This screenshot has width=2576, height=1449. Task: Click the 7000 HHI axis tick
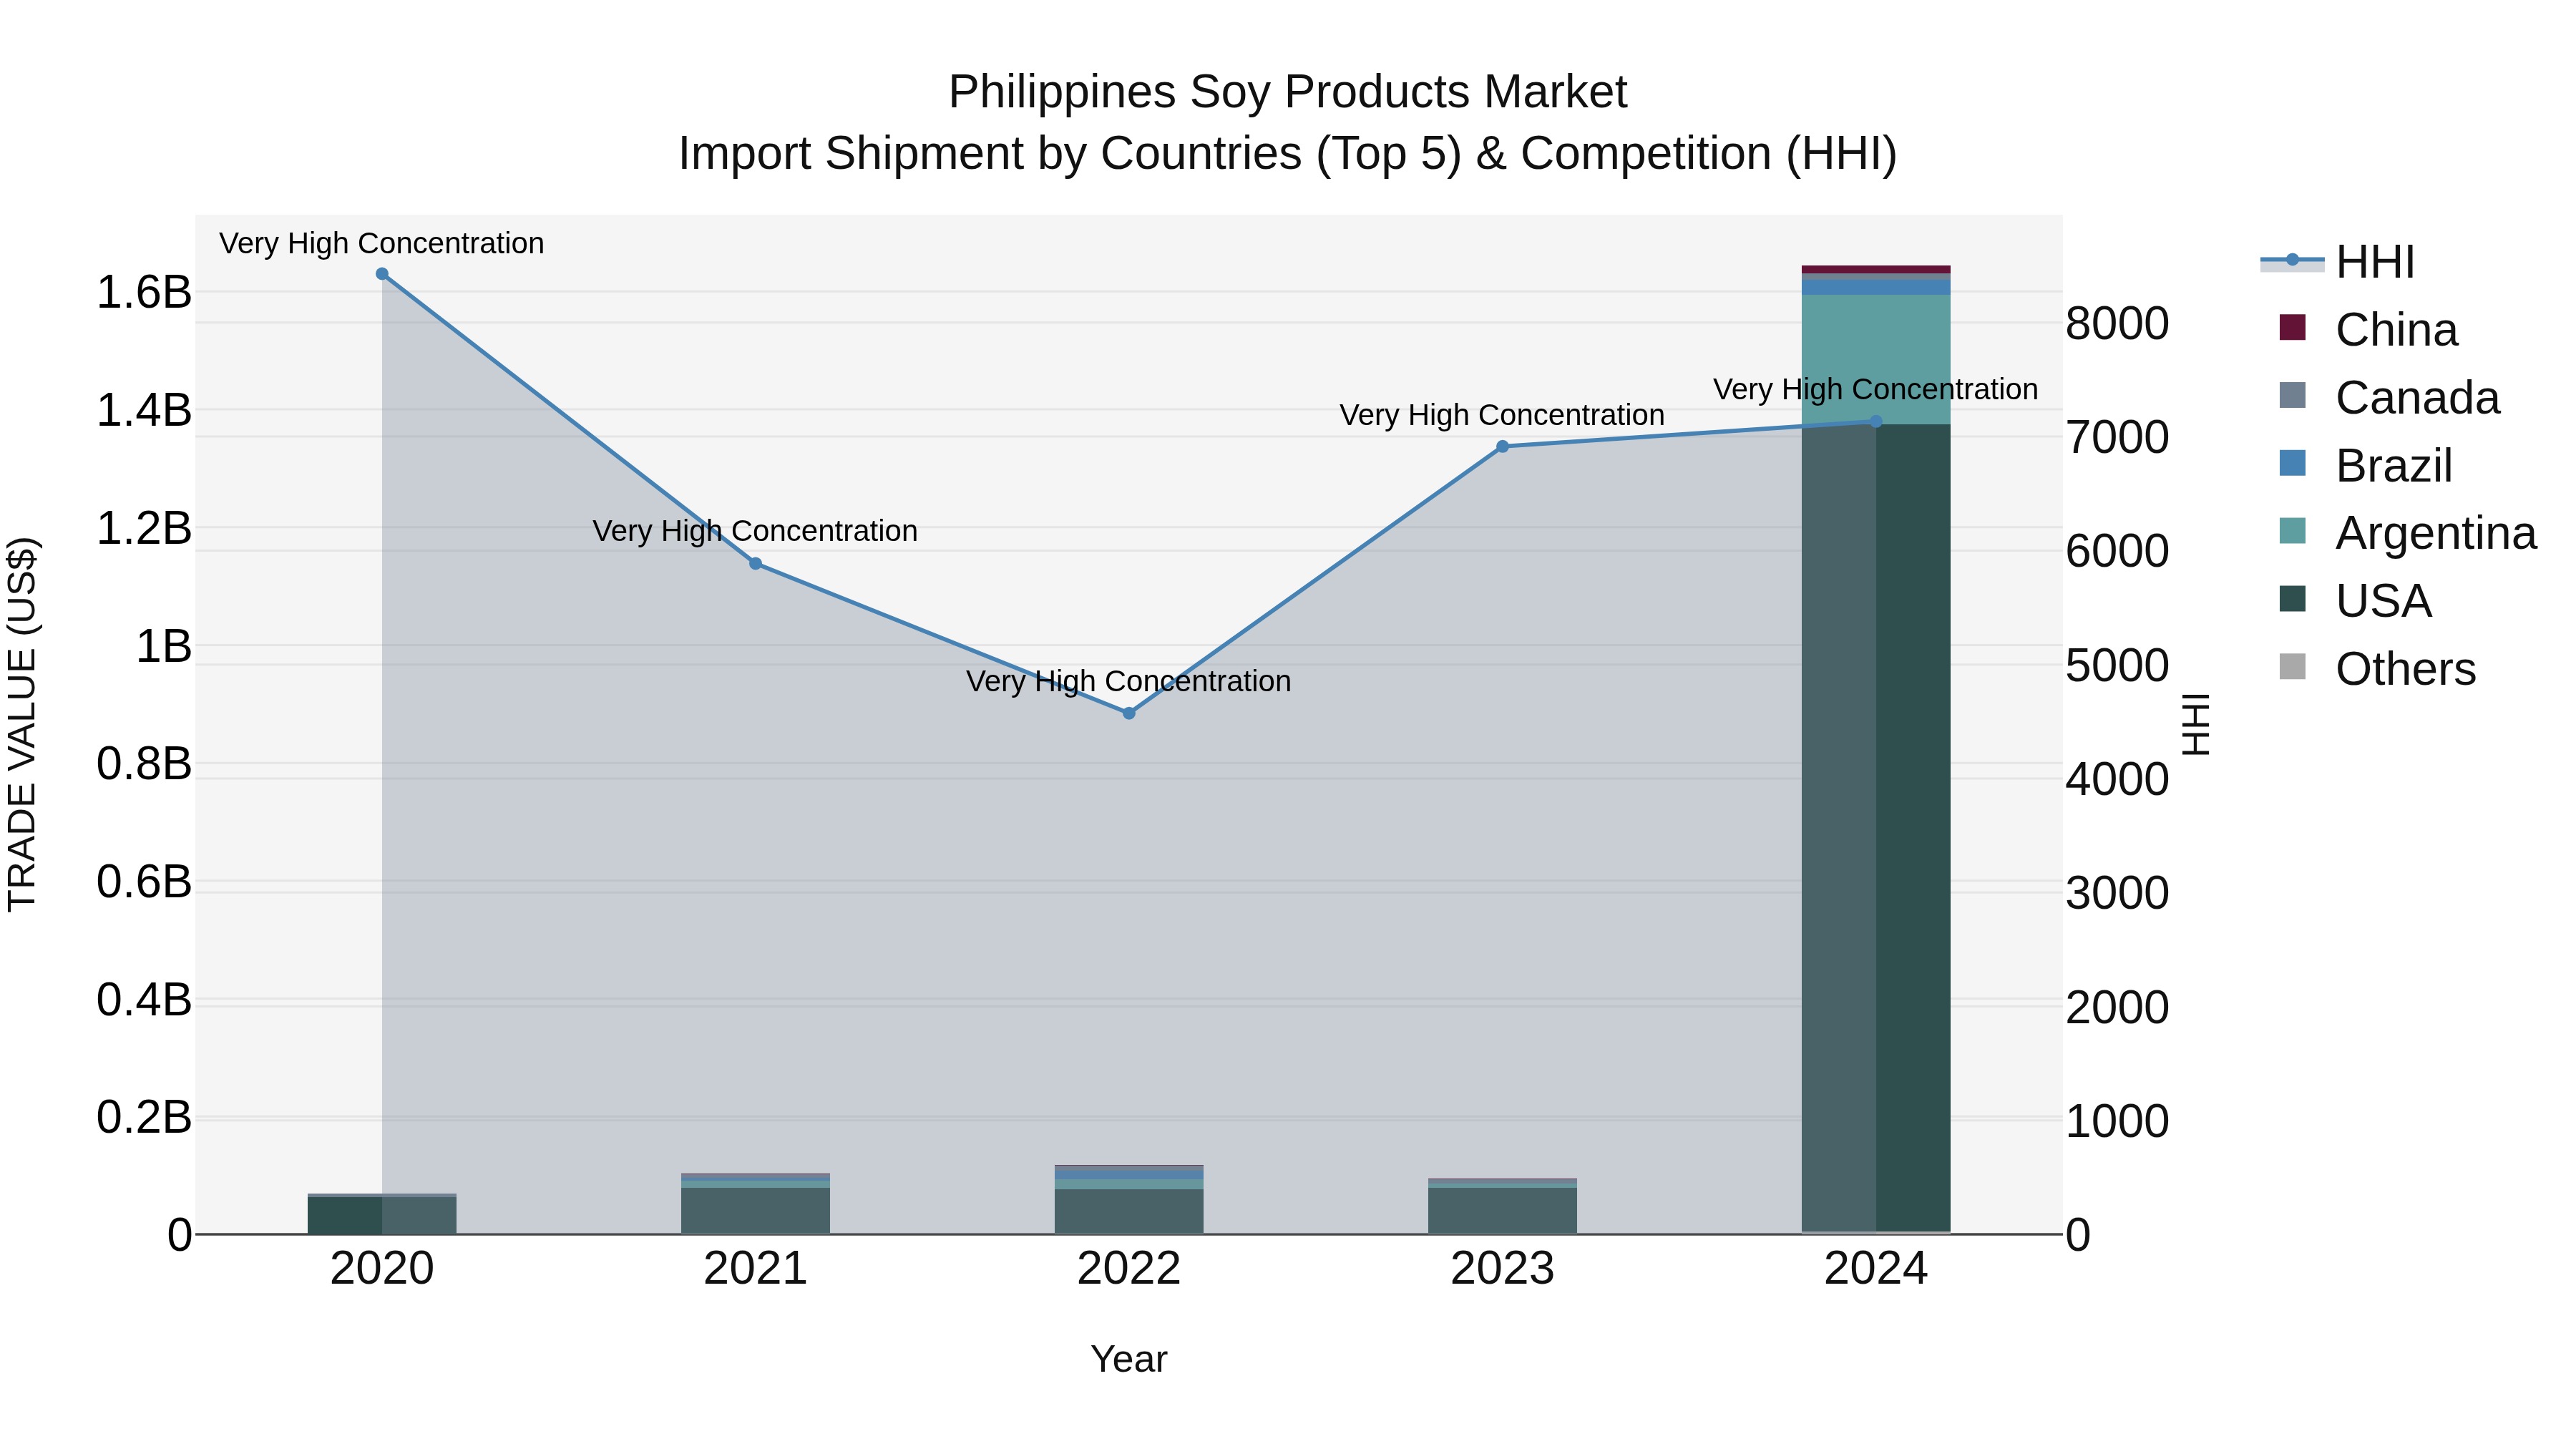2117,437
